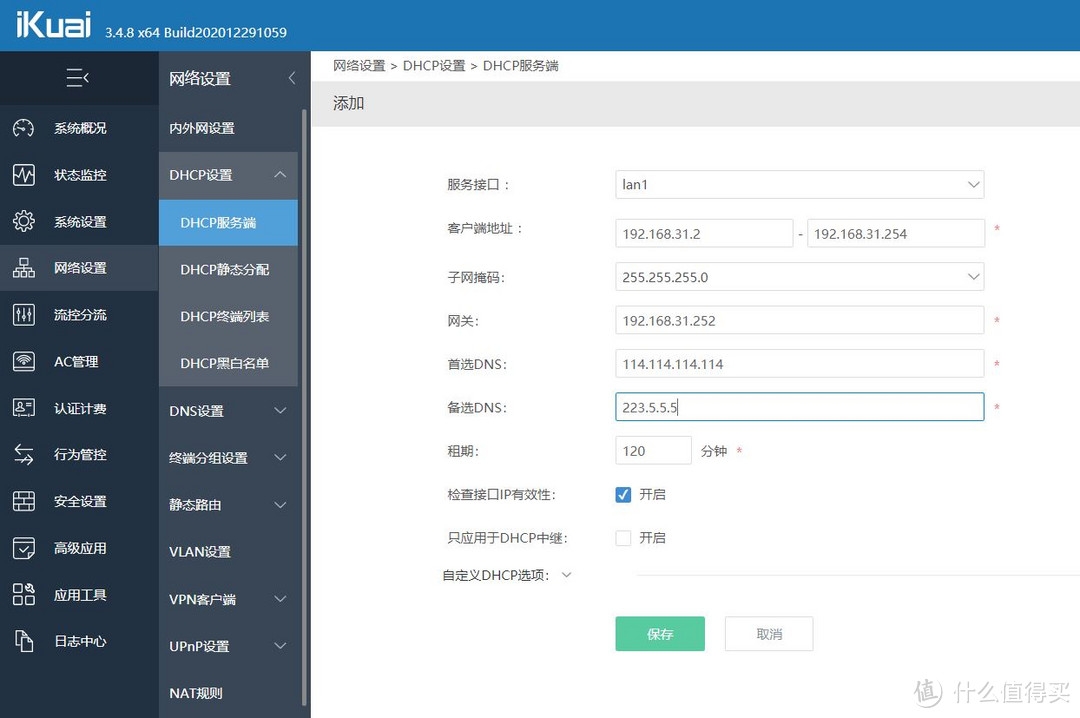Screen dimensions: 1080x718
Task: Click the submenu vertical scrollbar
Action: [304, 407]
